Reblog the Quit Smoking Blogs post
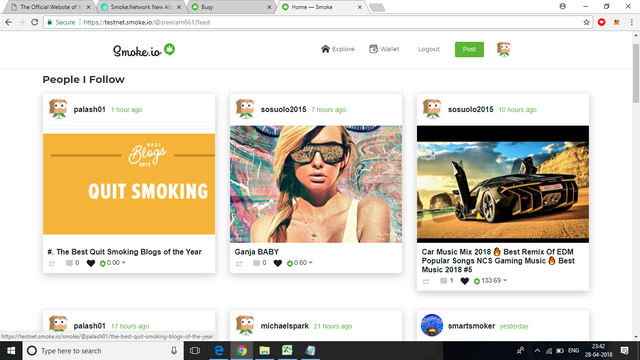Viewport: 640px width, 360px height. pyautogui.click(x=52, y=264)
